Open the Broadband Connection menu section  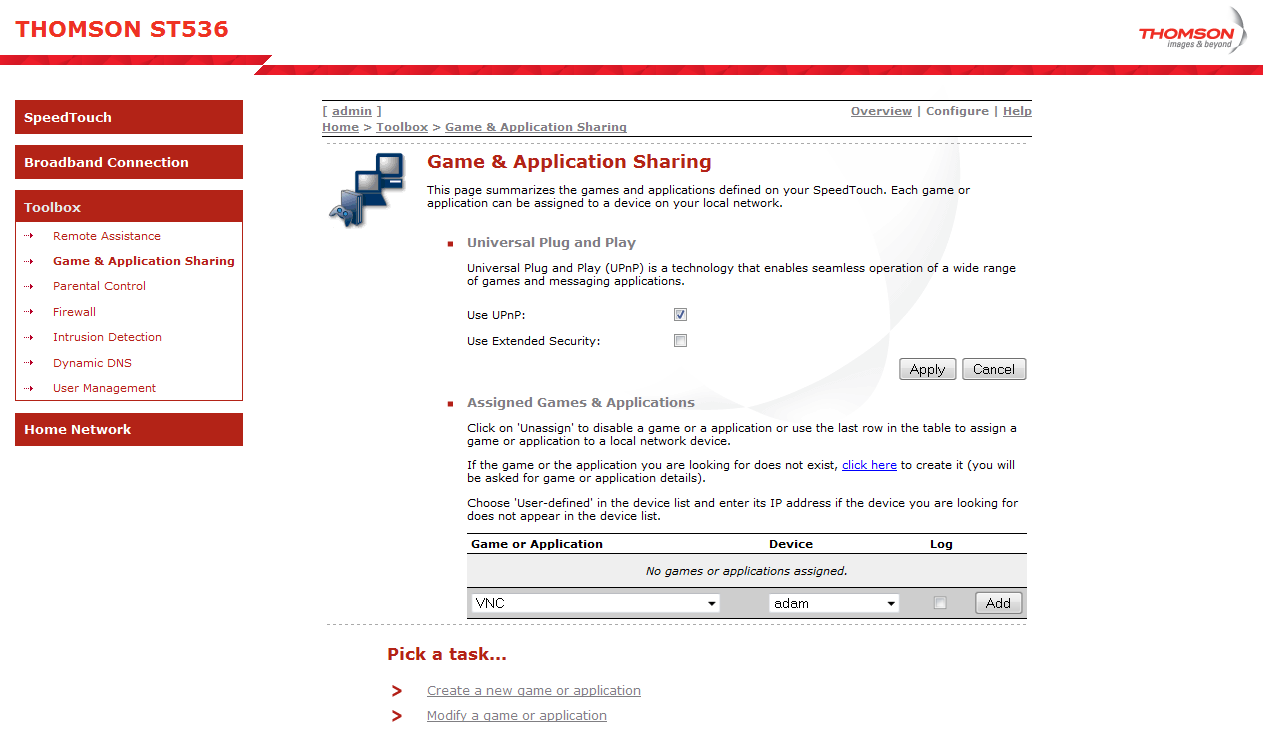point(129,162)
